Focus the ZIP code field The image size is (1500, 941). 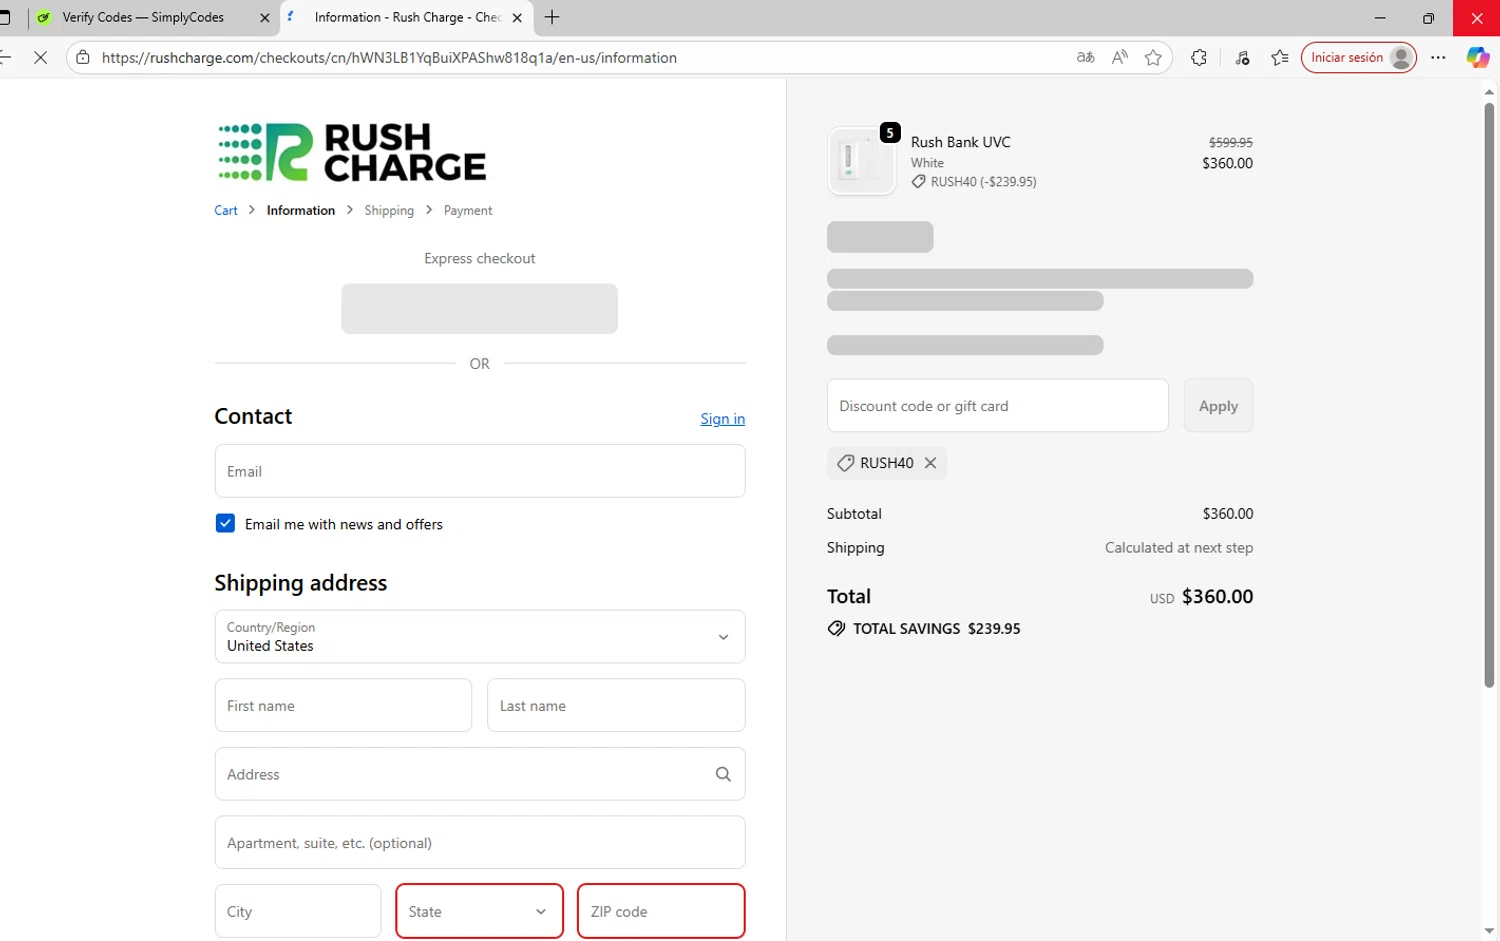[x=661, y=911]
